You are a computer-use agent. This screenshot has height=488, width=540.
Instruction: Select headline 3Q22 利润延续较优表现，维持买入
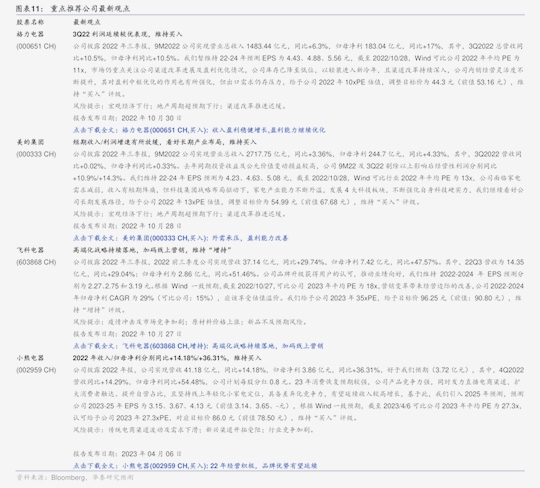(x=127, y=34)
